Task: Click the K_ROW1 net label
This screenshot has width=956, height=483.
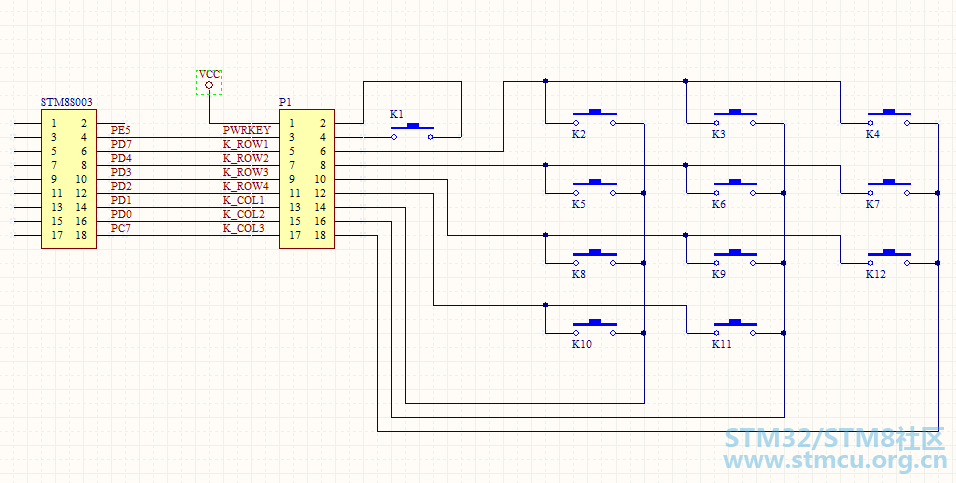Action: pyautogui.click(x=246, y=144)
